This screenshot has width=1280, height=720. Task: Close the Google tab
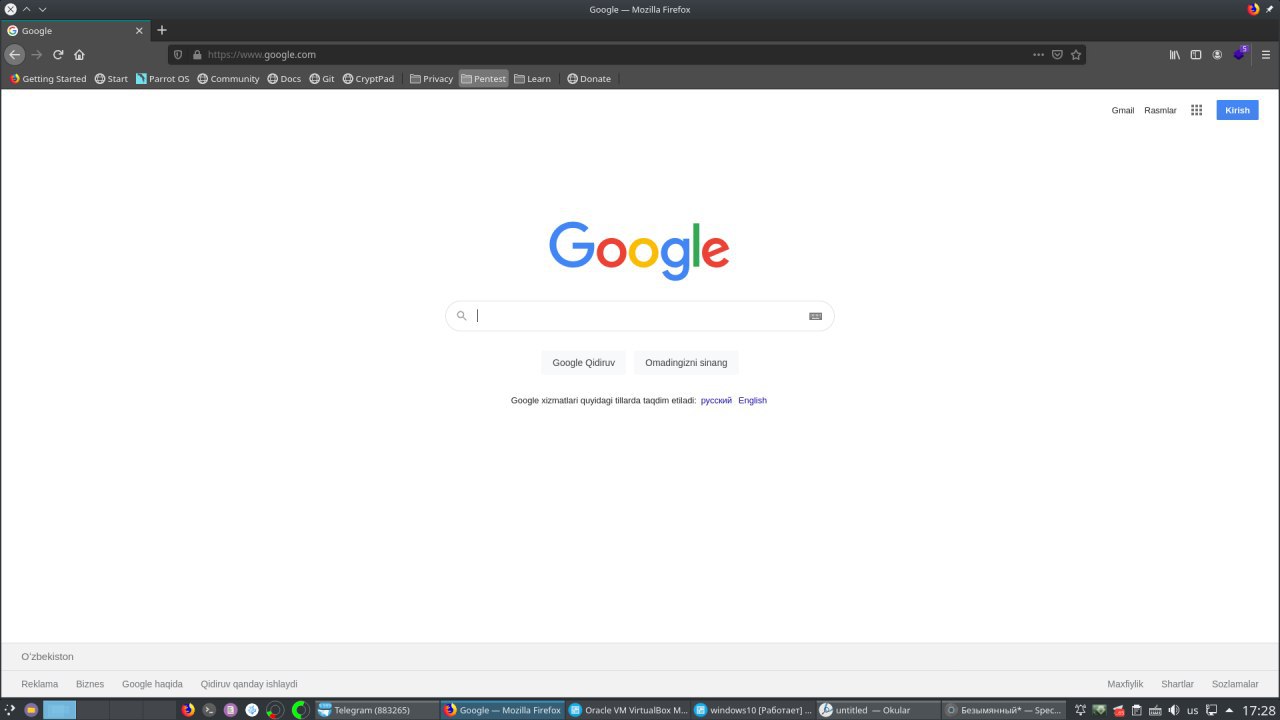point(139,31)
